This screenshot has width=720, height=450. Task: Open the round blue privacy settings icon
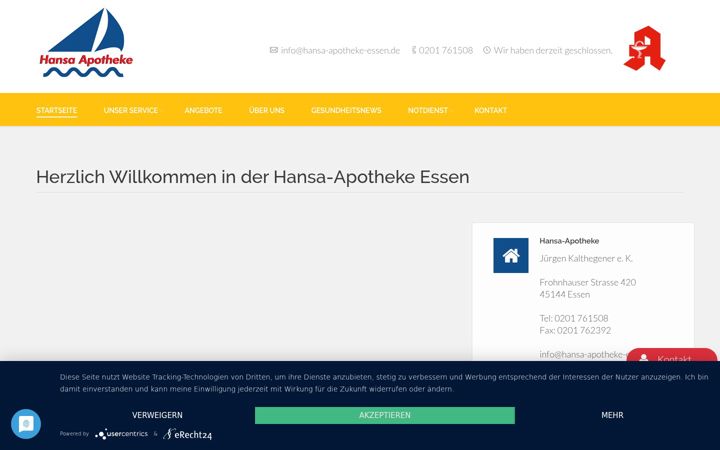click(x=26, y=424)
